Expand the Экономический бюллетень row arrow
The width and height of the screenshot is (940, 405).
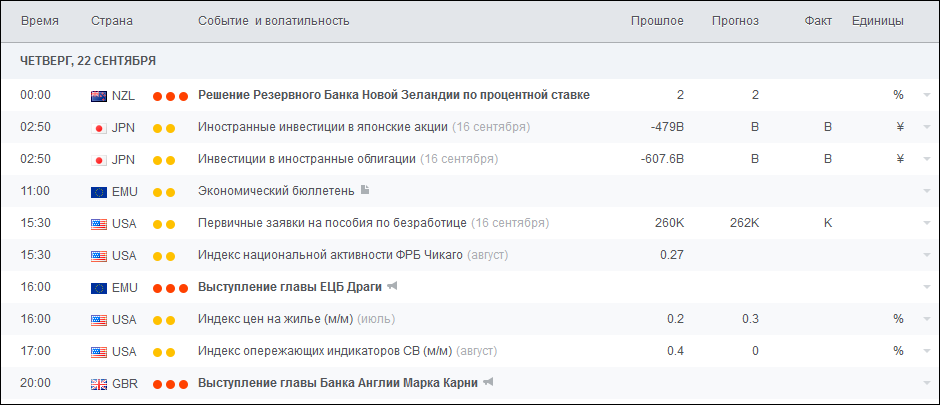927,192
